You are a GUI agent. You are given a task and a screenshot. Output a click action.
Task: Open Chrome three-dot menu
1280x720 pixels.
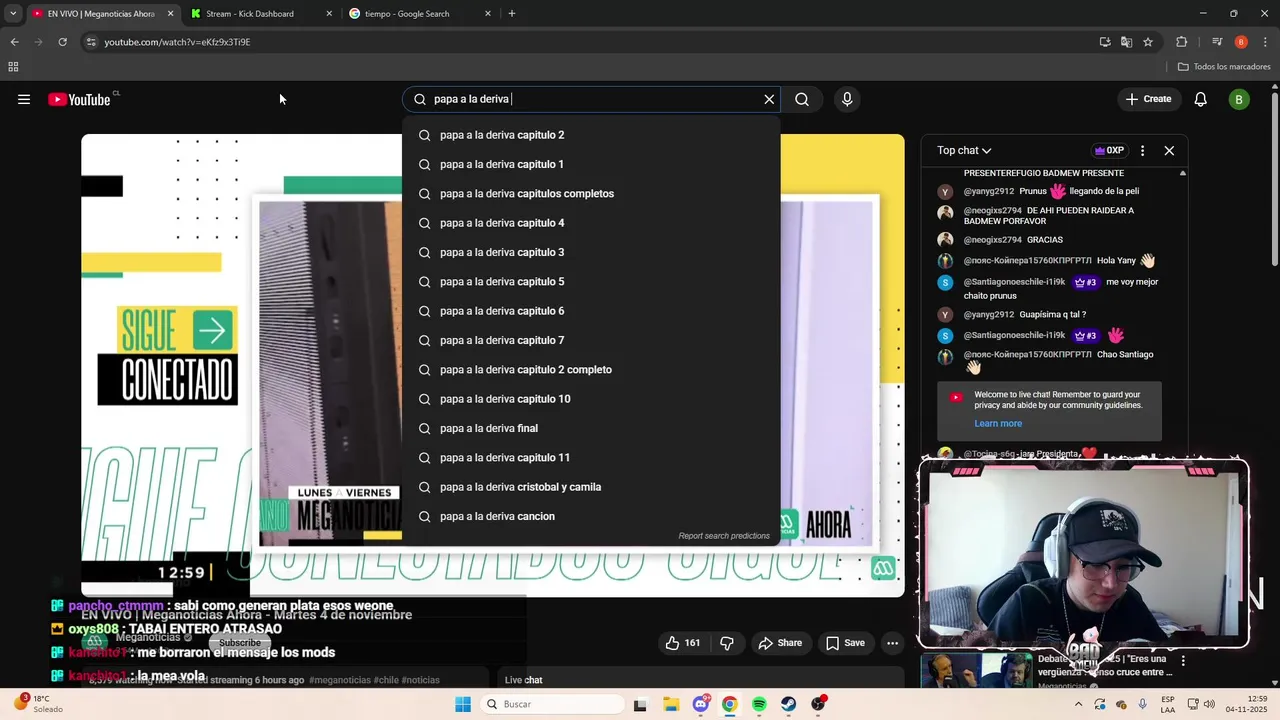1265,42
